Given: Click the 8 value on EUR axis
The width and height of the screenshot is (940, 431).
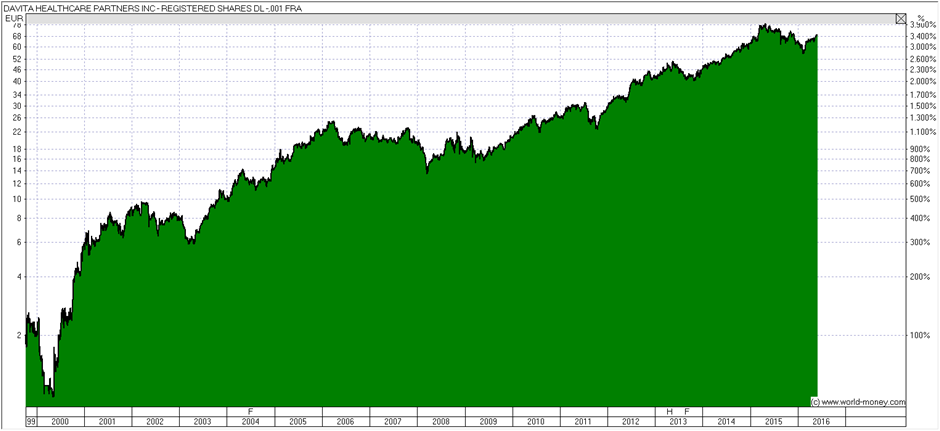Looking at the screenshot, I should pos(19,218).
